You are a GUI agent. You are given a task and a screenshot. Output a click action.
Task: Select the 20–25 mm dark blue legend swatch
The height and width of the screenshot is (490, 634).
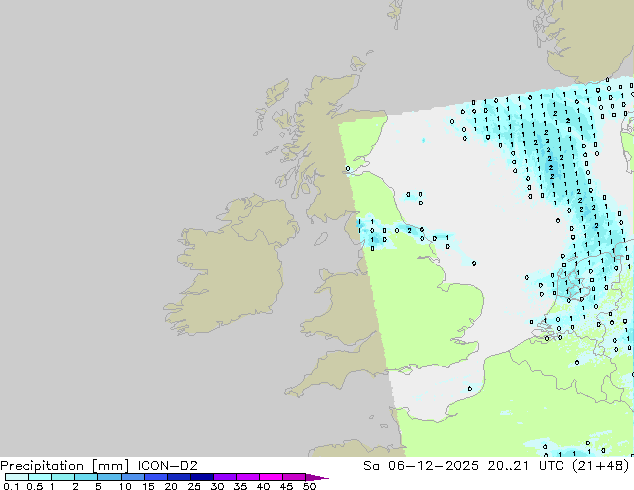pos(179,477)
